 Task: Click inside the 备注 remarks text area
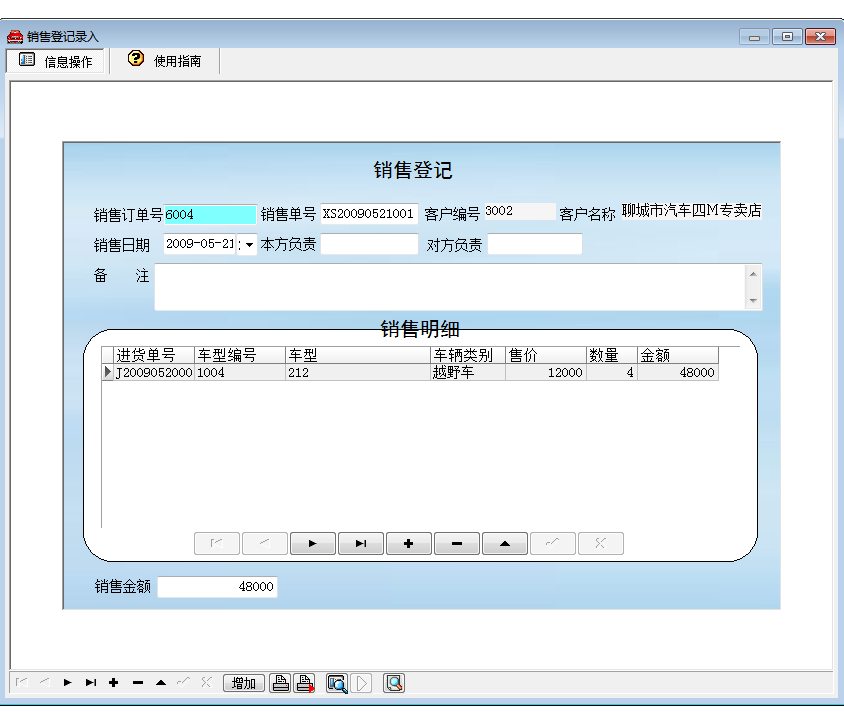coord(450,287)
